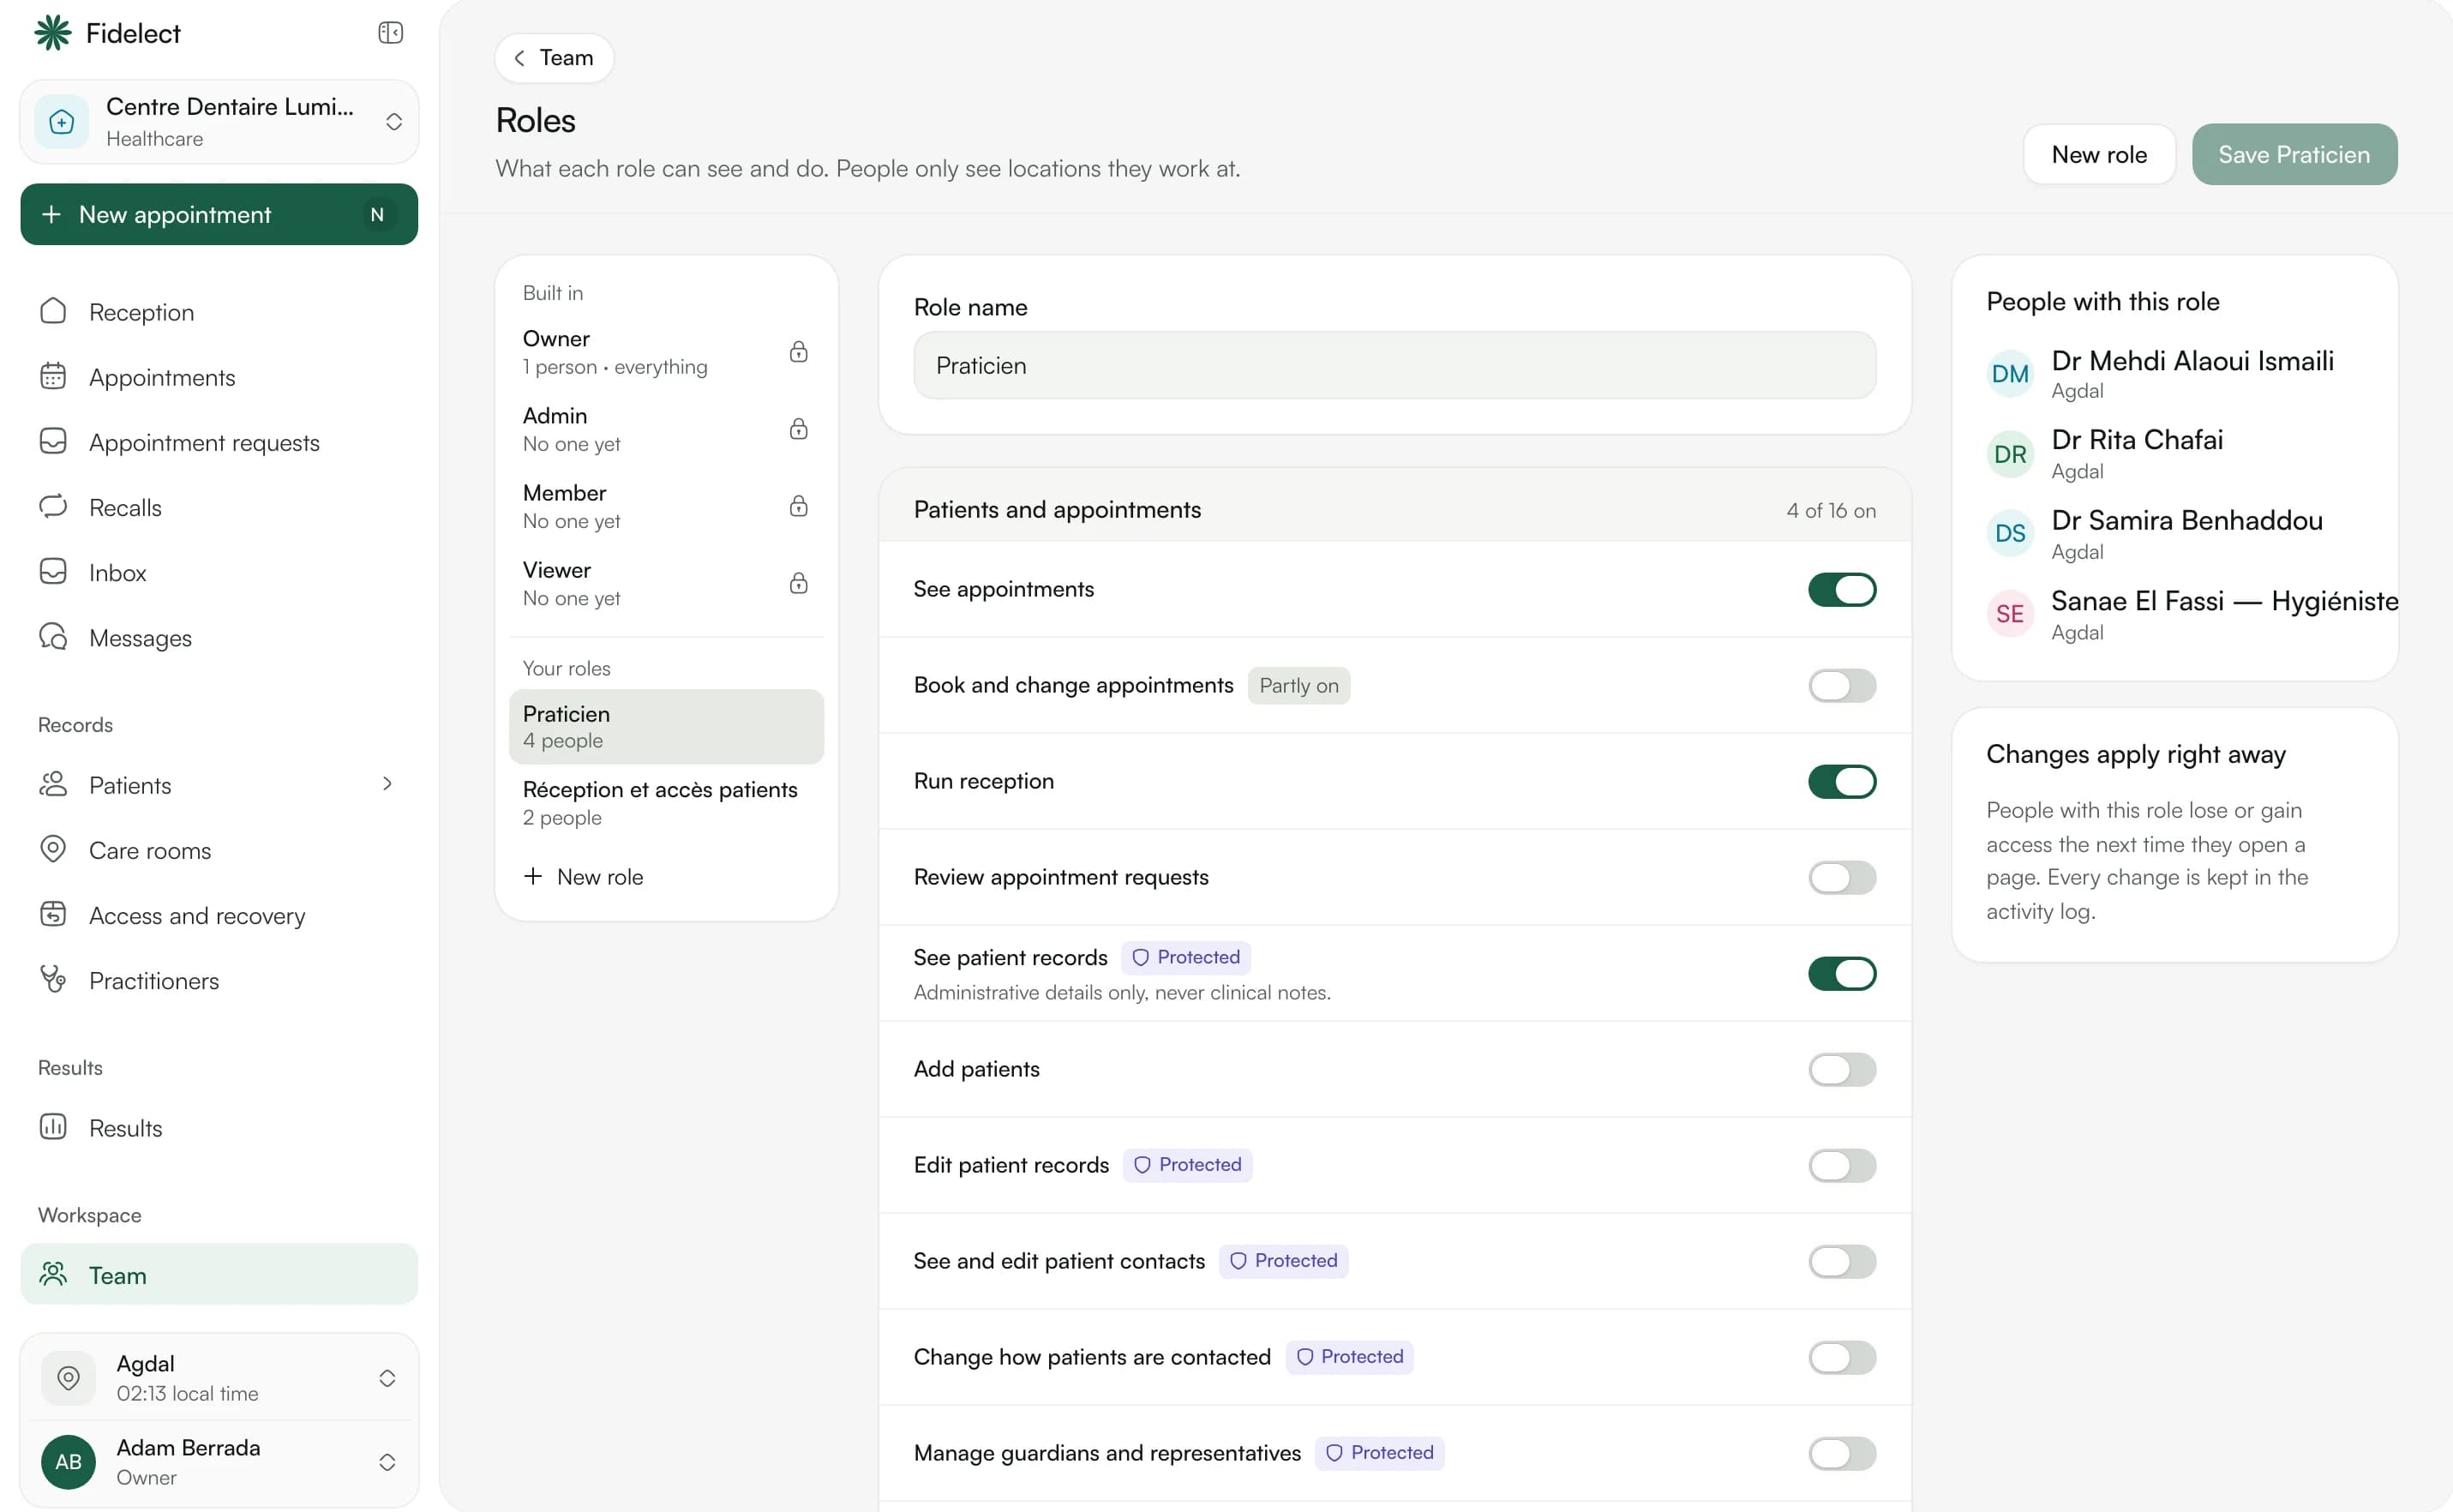This screenshot has height=1512, width=2453.
Task: Click the Fidelect logo icon
Action: [x=53, y=33]
